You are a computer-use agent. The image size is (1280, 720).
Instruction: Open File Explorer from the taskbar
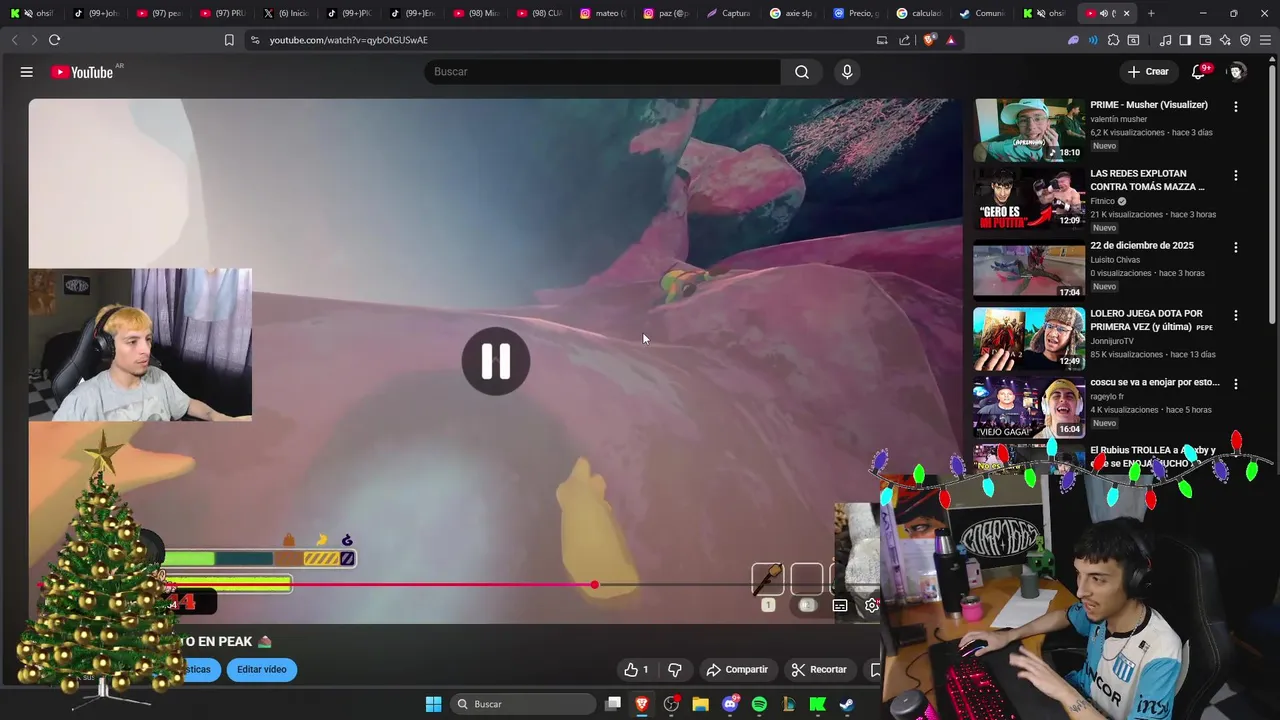701,704
